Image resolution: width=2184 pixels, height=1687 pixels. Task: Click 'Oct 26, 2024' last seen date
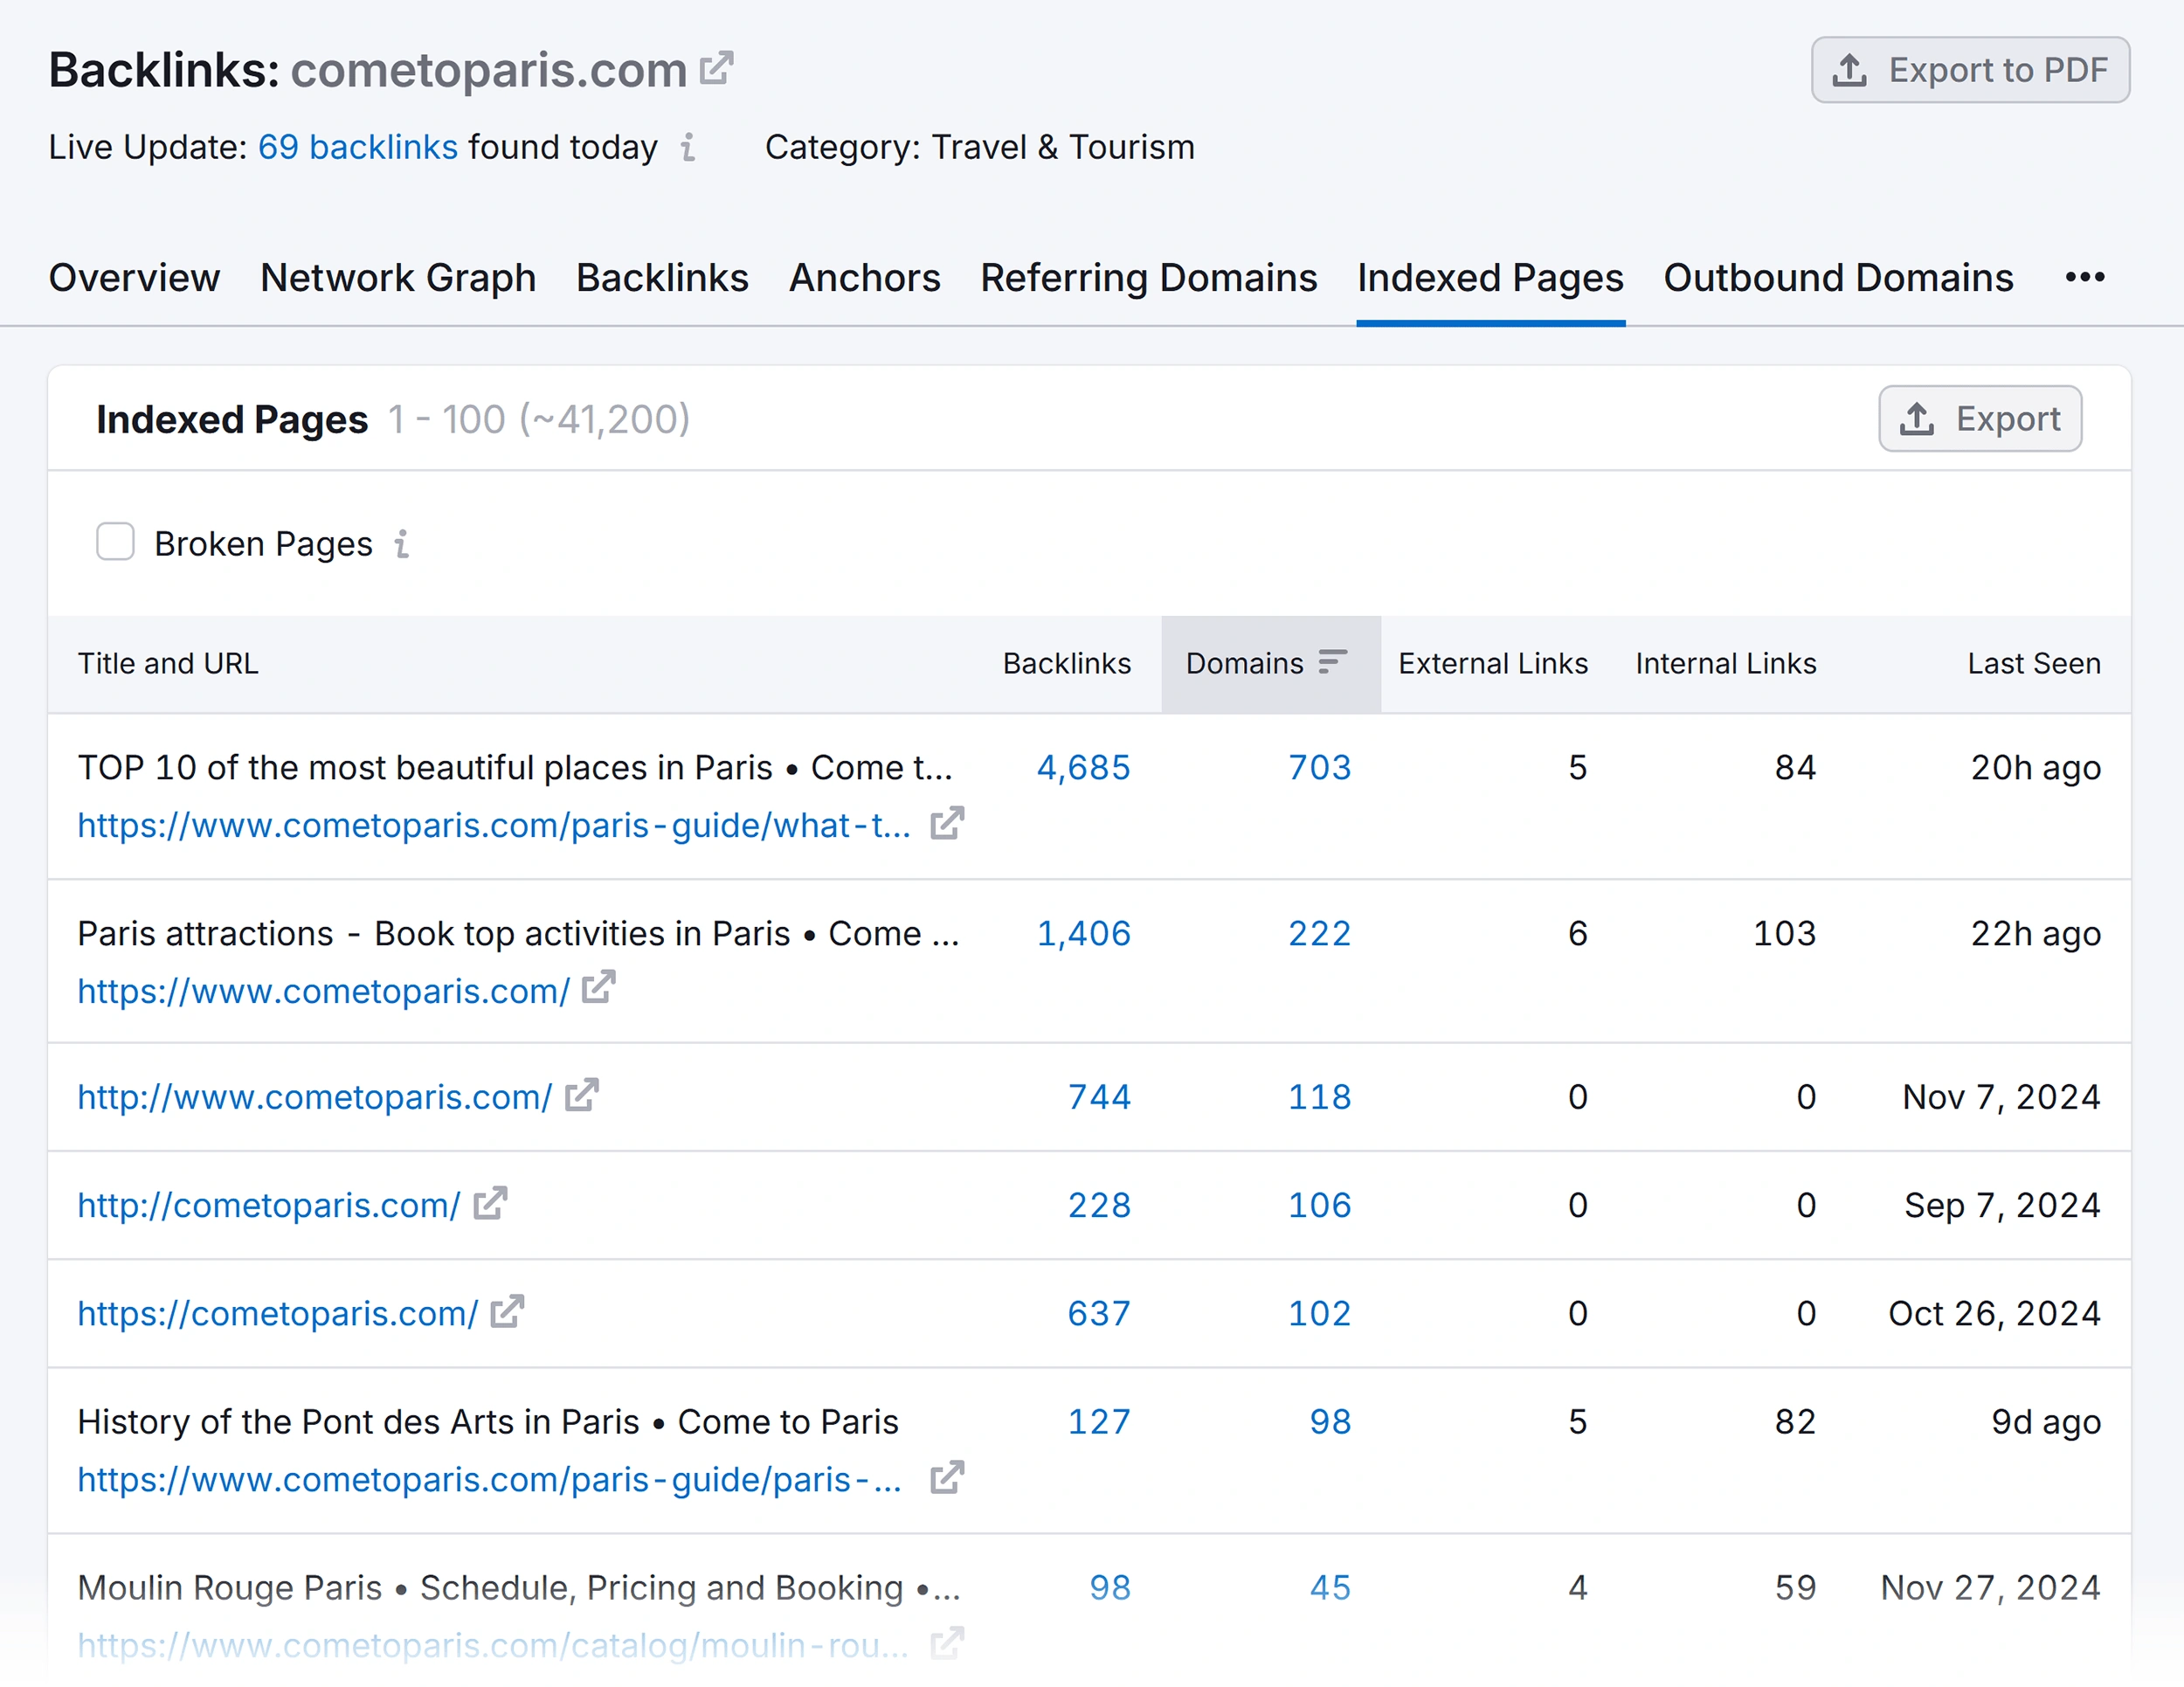pos(1994,1313)
